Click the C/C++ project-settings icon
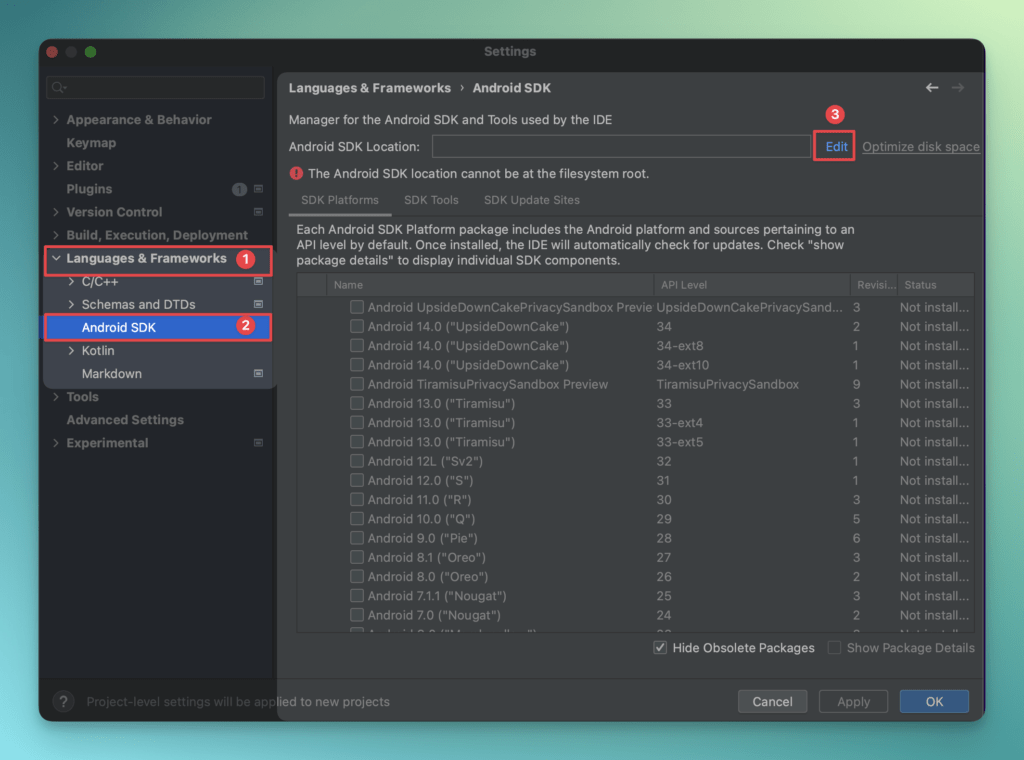This screenshot has height=760, width=1024. tap(259, 281)
